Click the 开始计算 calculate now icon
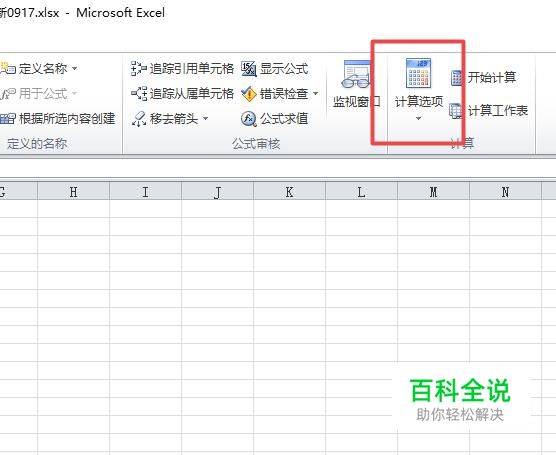Screen dimensions: 556x455 pyautogui.click(x=456, y=78)
